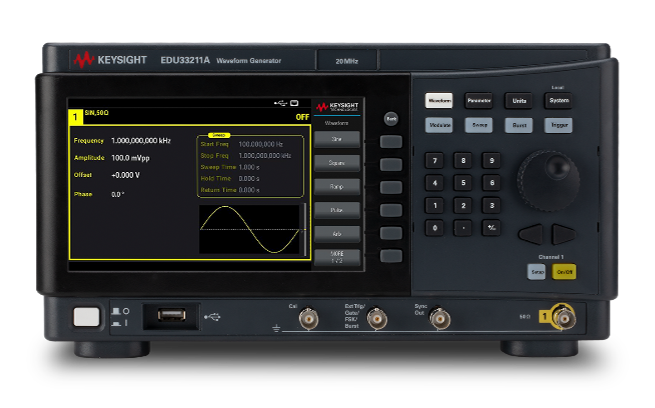Click the physical softkey beside MORE 1/2
The width and height of the screenshot is (655, 408).
[391, 256]
